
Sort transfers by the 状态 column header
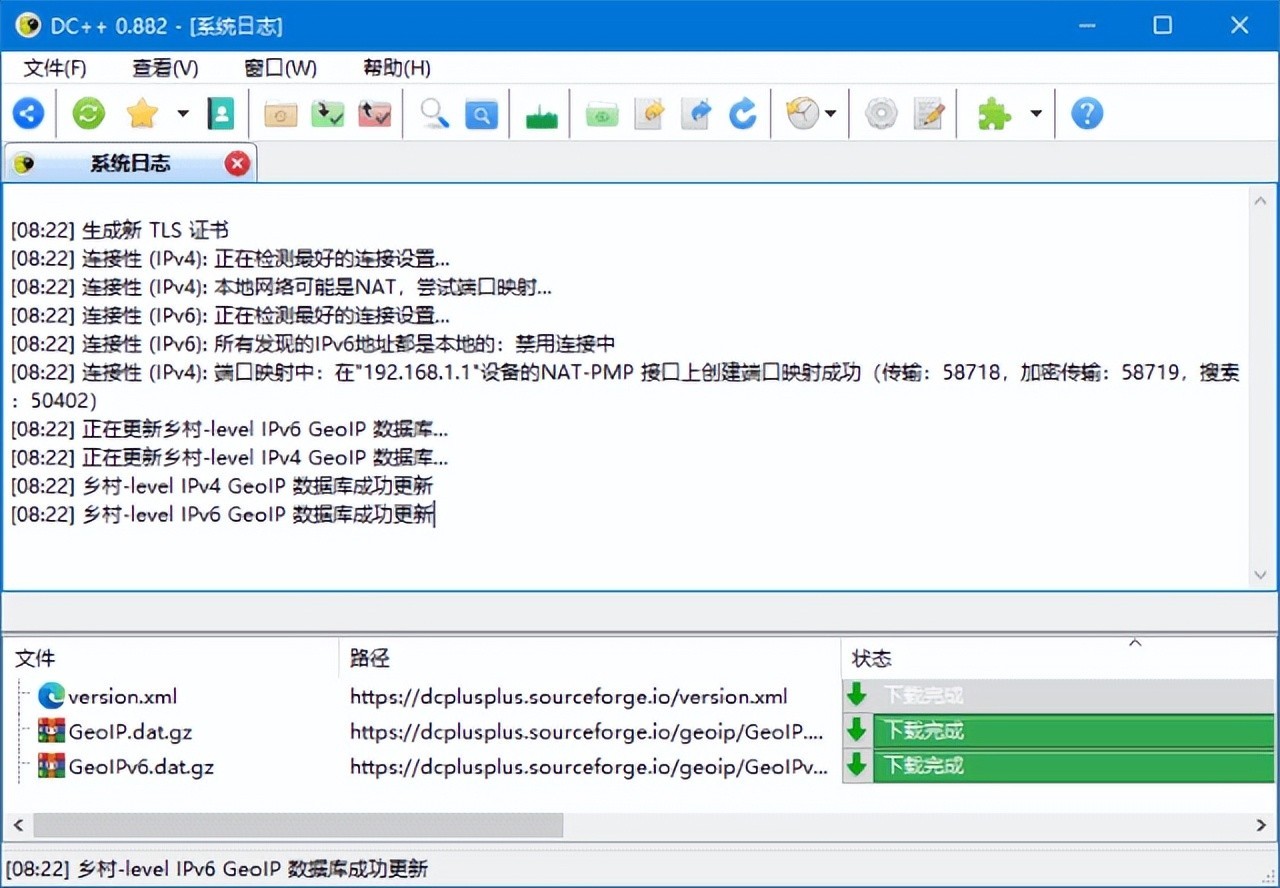[x=1059, y=658]
